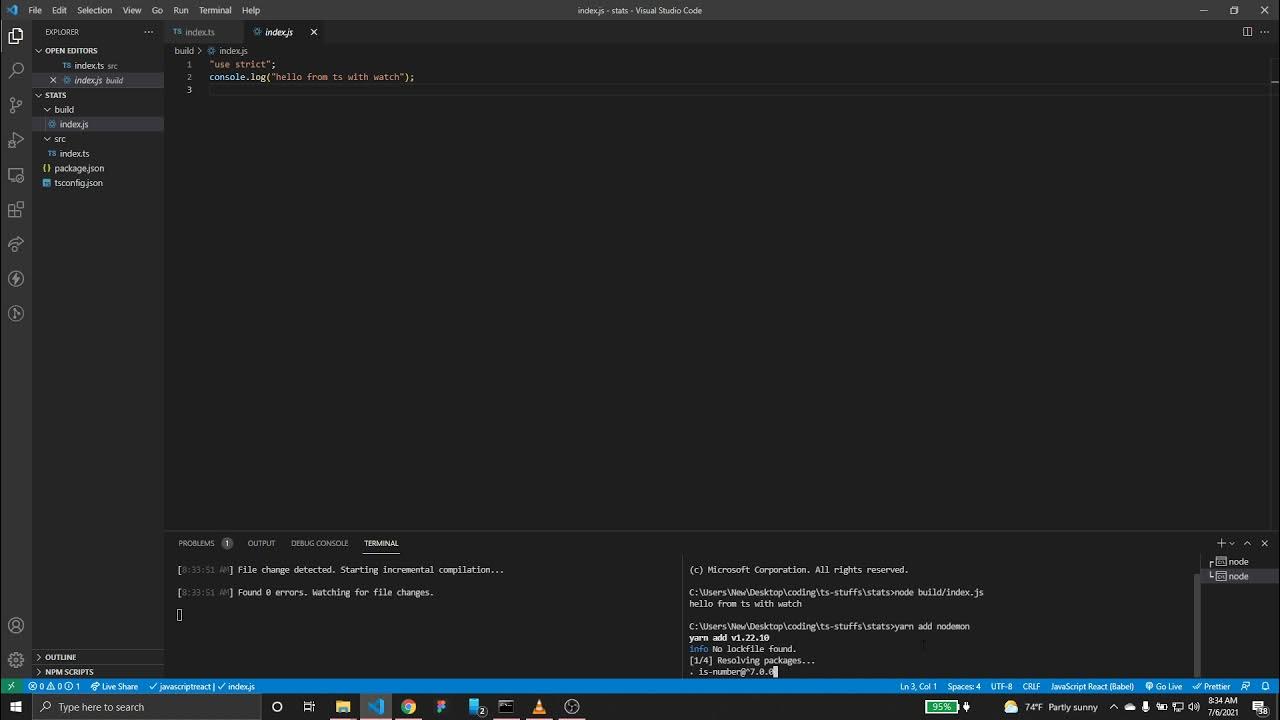Change line ending via CRLF

click(x=1031, y=686)
